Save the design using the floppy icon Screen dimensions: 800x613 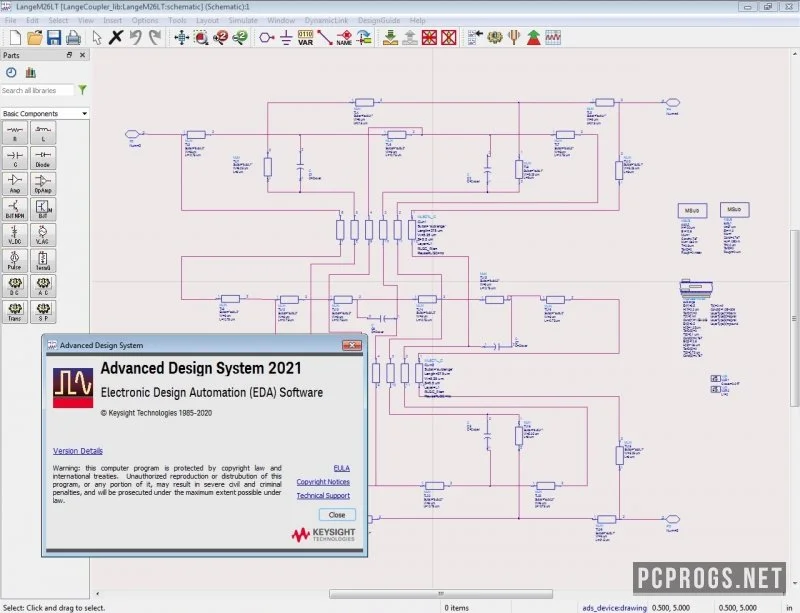54,37
